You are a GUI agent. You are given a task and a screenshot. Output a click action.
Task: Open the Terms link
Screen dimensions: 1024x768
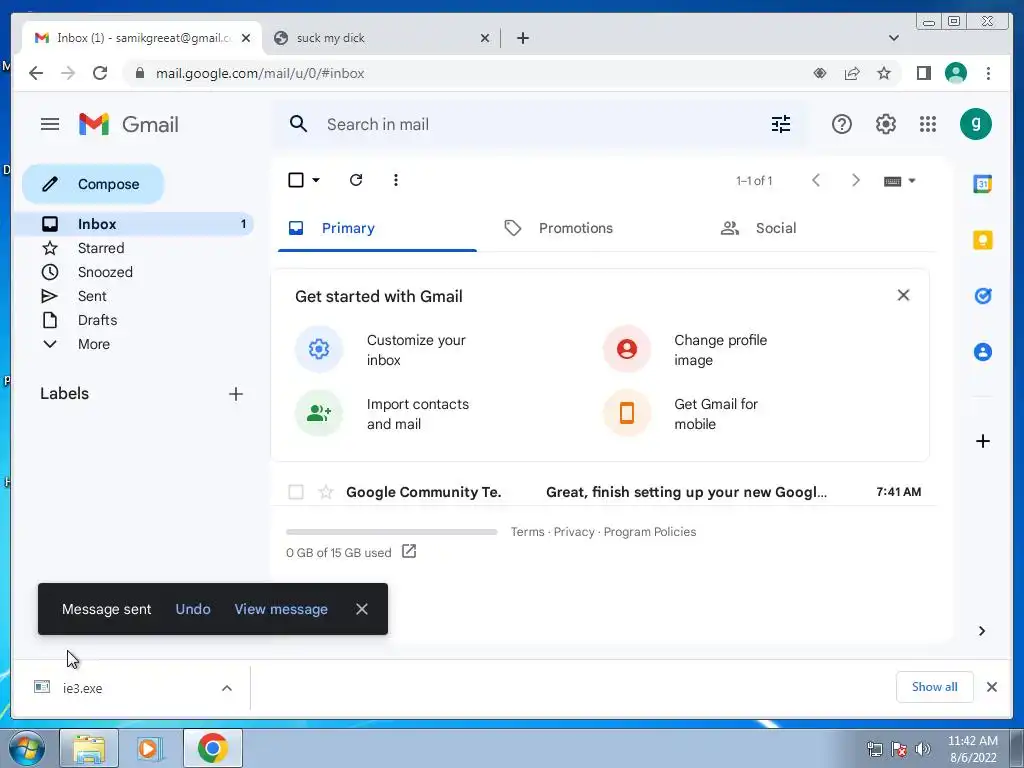[x=527, y=532]
